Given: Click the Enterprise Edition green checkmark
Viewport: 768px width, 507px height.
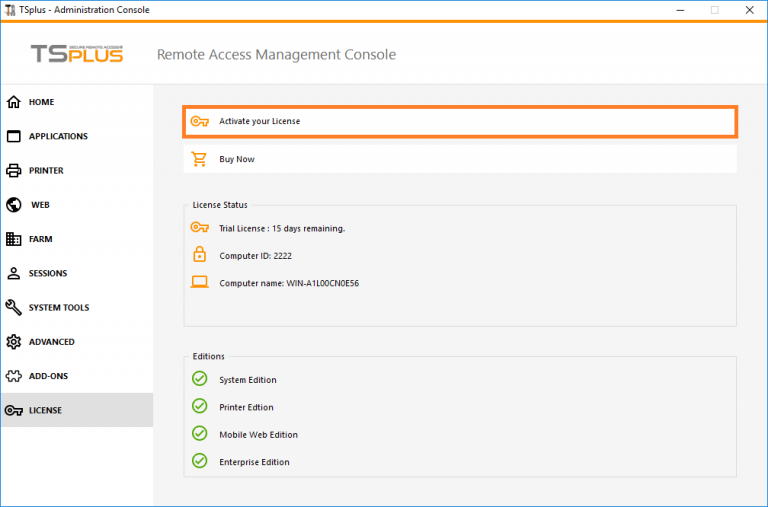Looking at the screenshot, I should (200, 461).
